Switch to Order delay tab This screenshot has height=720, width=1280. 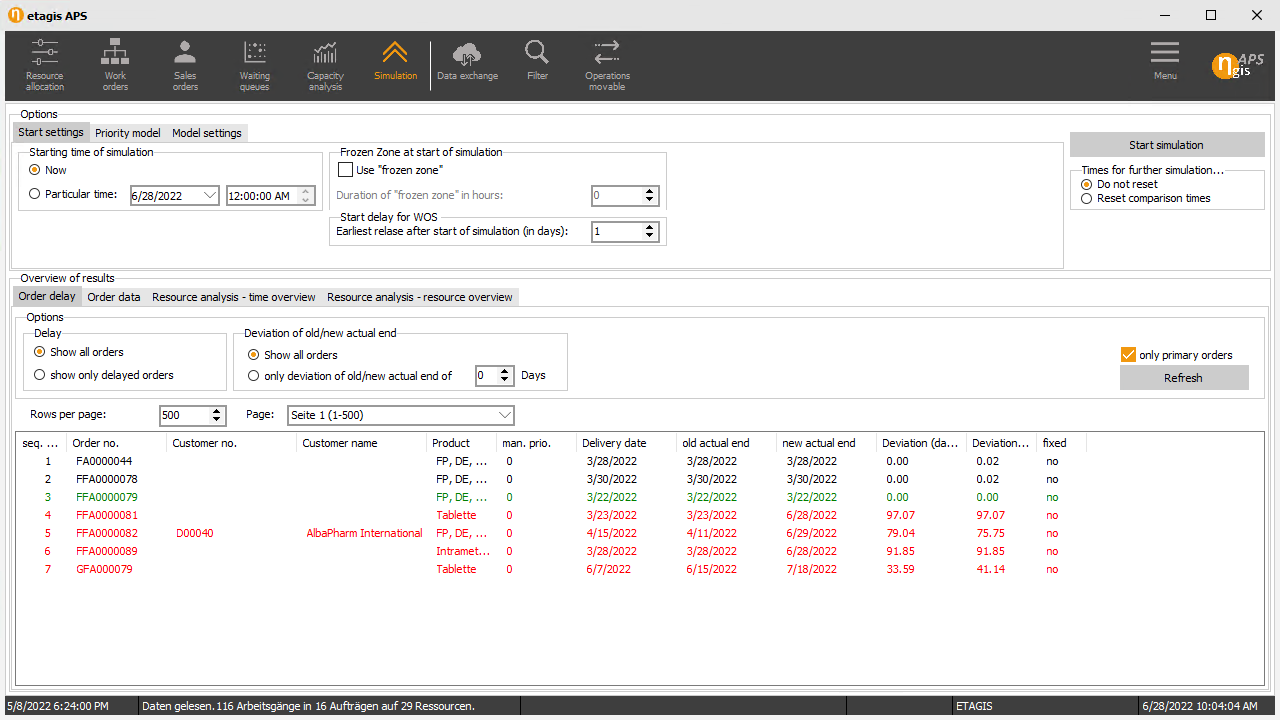pos(47,296)
